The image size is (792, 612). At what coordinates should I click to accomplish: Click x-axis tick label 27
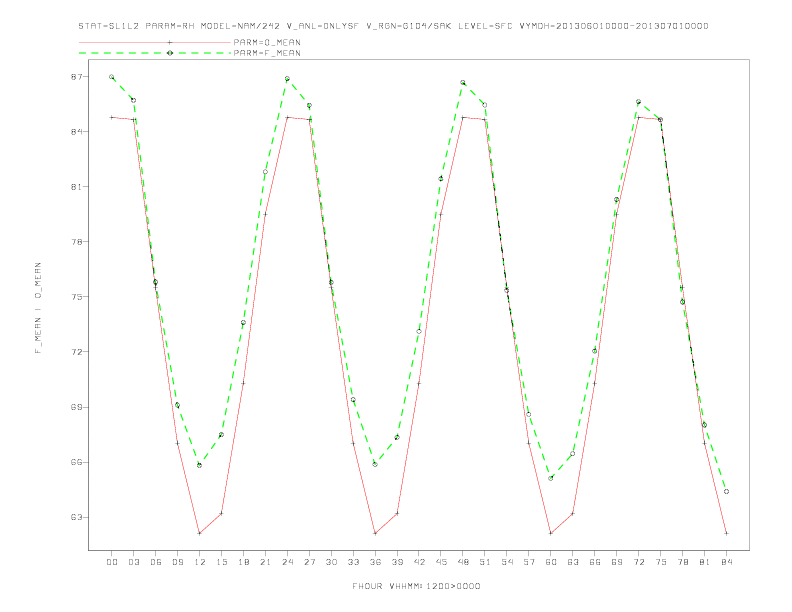tap(309, 562)
